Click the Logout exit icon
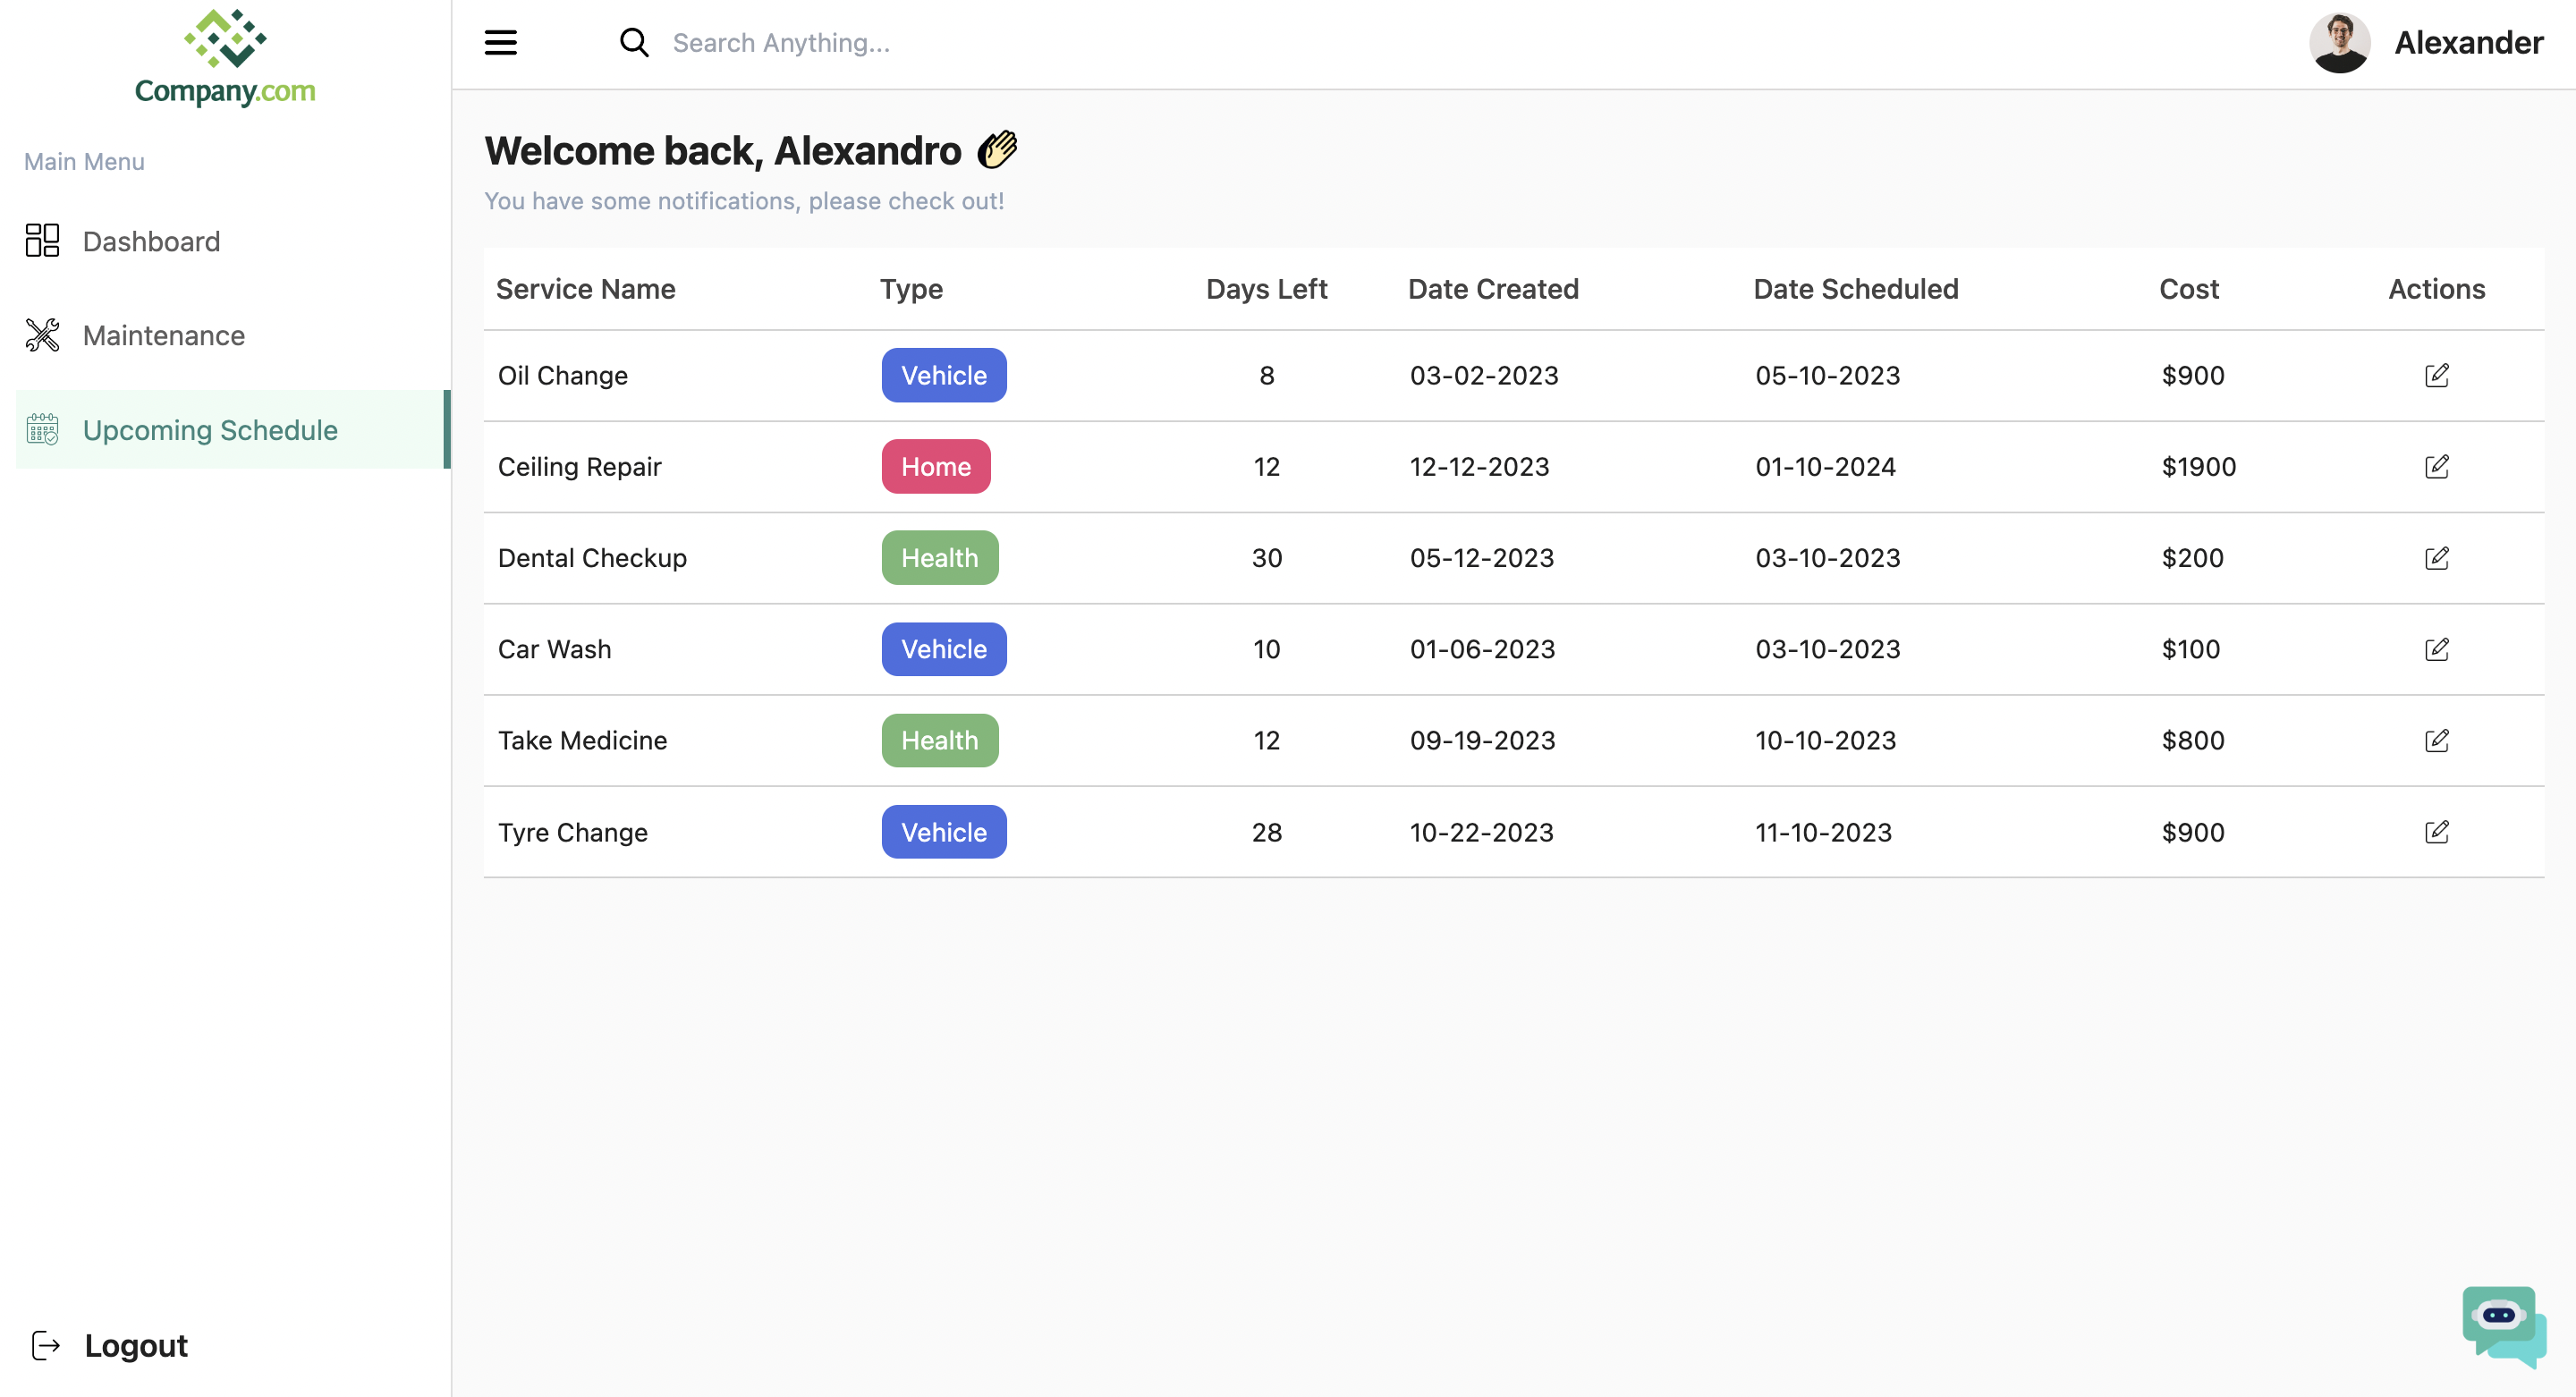This screenshot has width=2576, height=1397. (46, 1345)
